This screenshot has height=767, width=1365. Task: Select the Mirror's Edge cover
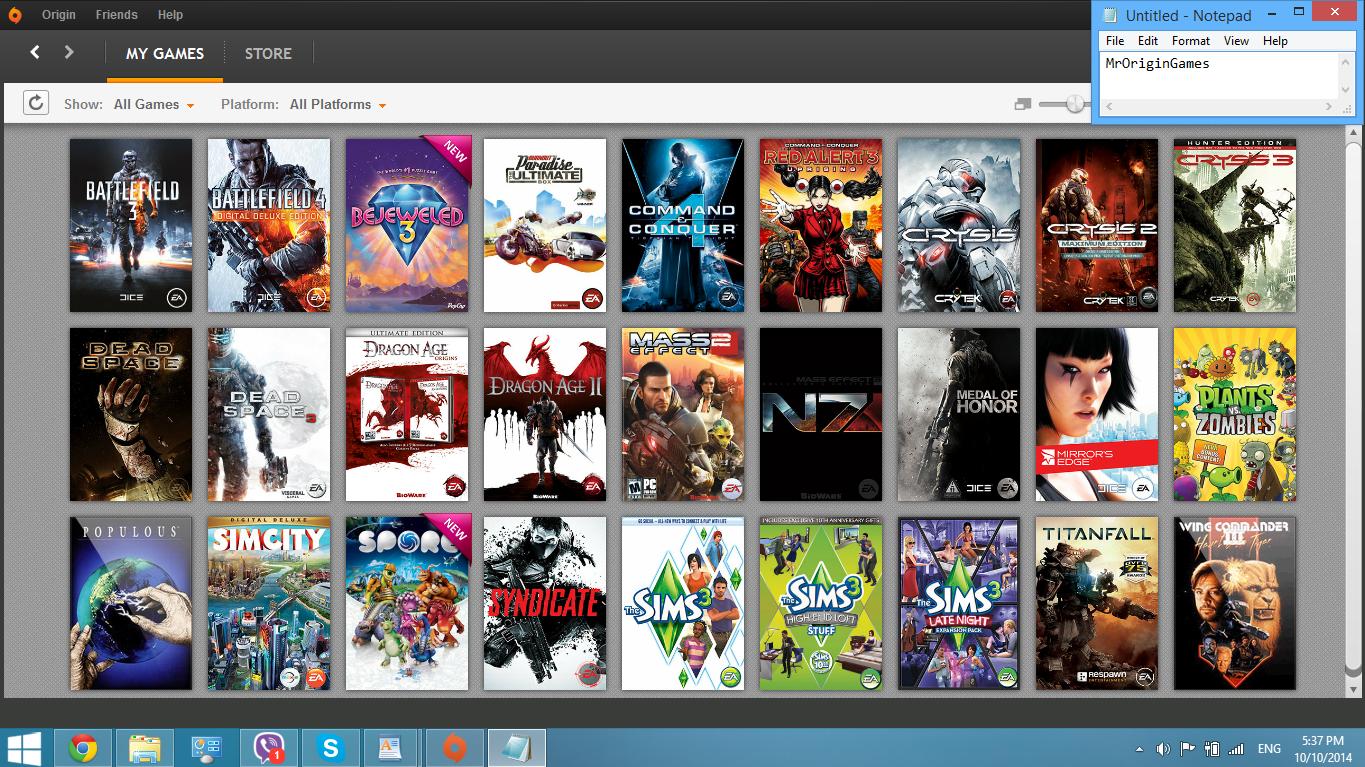pyautogui.click(x=1097, y=414)
